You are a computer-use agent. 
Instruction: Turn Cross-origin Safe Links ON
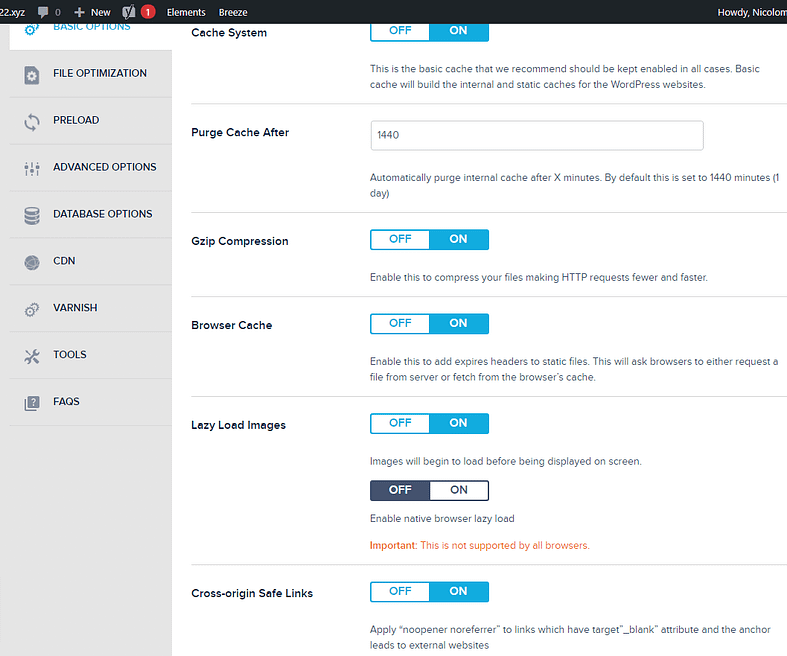tap(459, 592)
